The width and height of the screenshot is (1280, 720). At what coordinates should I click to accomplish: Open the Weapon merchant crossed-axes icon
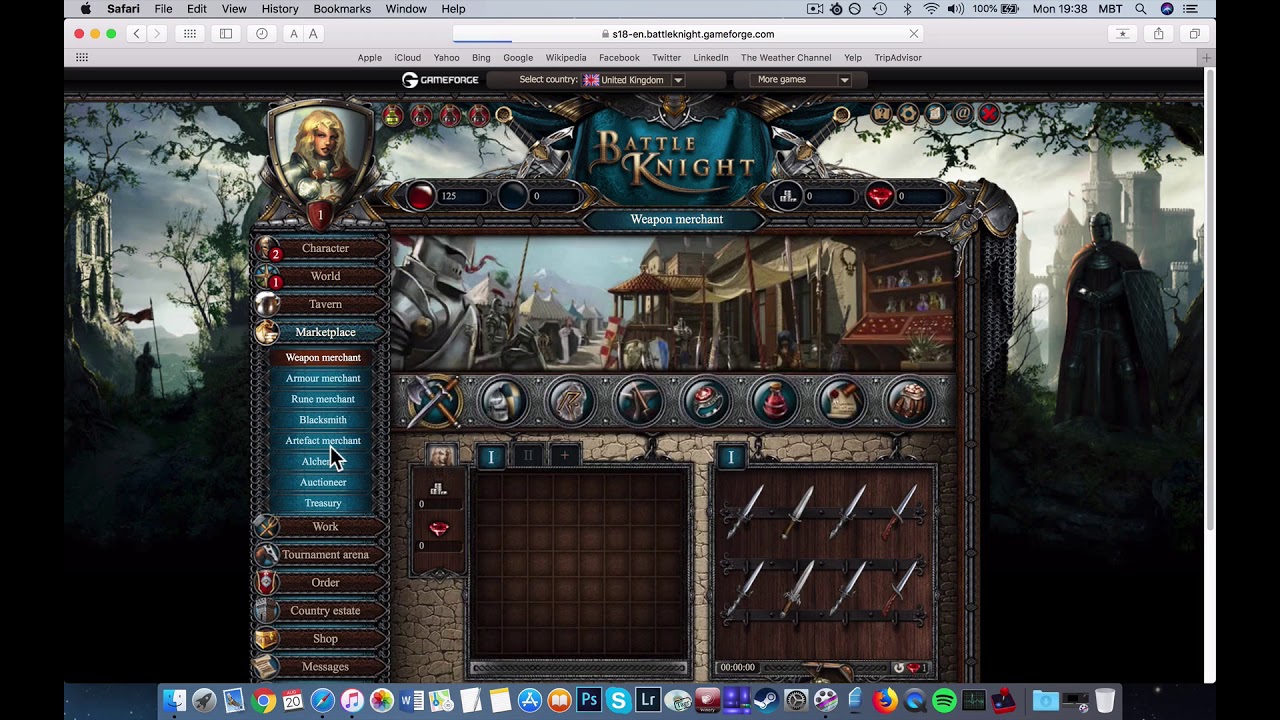coord(434,401)
